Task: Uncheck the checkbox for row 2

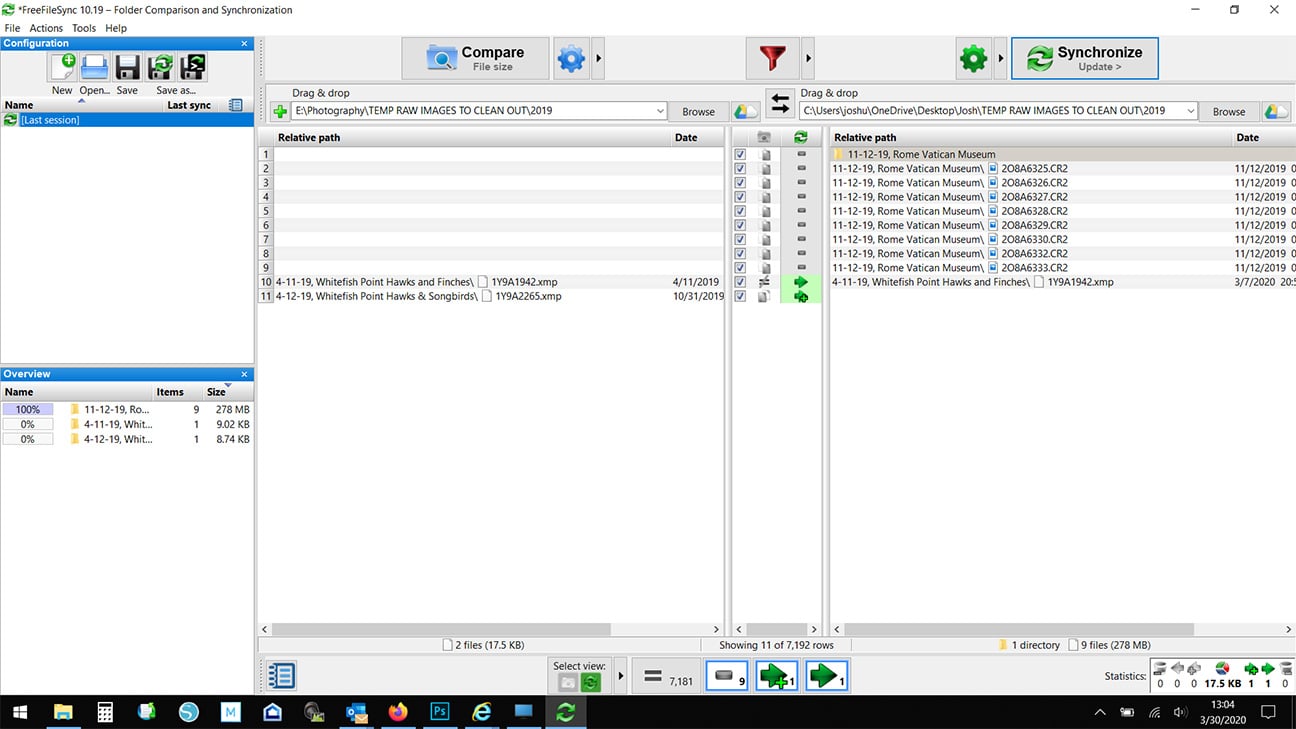Action: [740, 169]
